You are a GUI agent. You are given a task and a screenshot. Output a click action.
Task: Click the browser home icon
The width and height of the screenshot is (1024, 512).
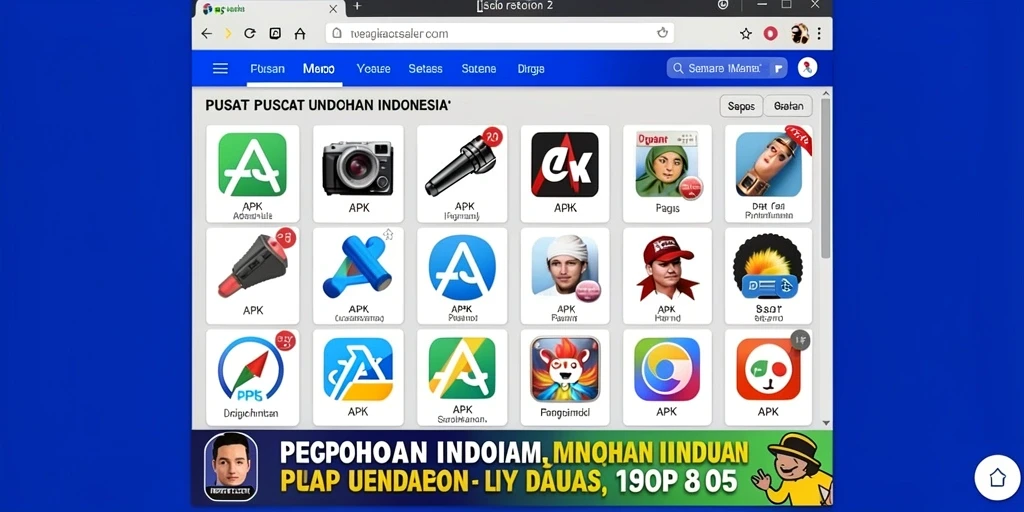(300, 33)
